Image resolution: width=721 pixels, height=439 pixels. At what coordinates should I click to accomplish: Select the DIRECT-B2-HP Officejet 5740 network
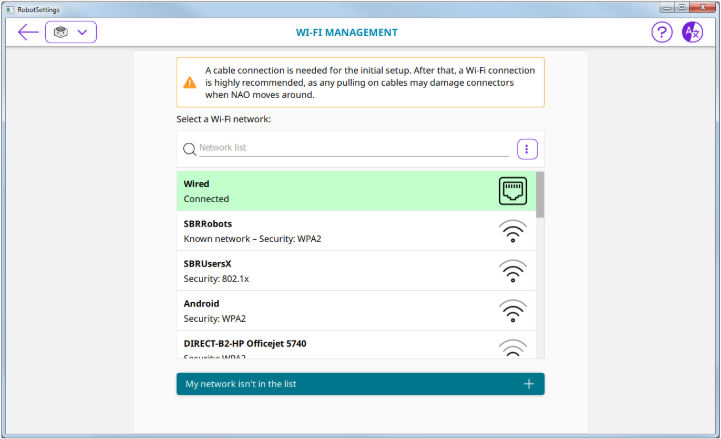(x=356, y=345)
